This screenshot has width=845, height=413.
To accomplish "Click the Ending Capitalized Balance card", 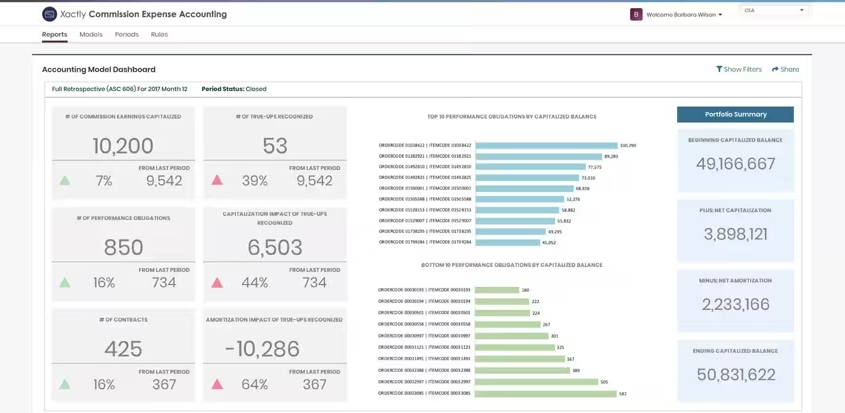I will 735,370.
